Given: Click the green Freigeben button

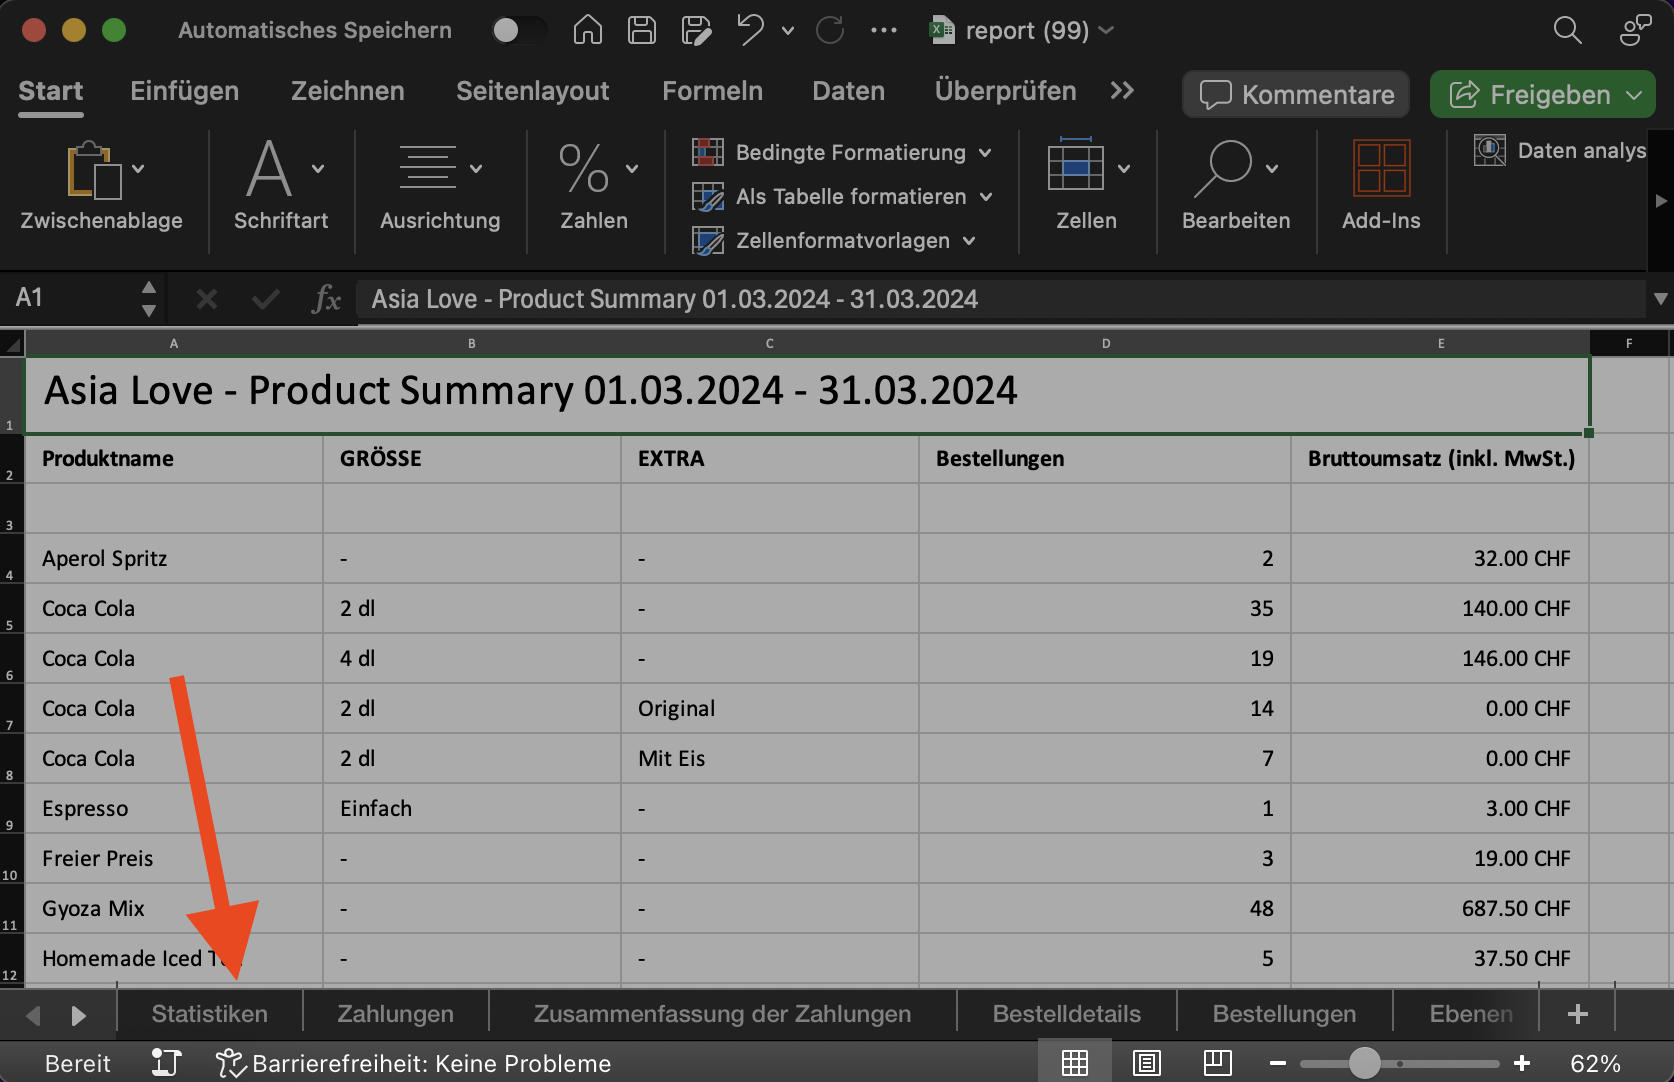Looking at the screenshot, I should pyautogui.click(x=1543, y=95).
